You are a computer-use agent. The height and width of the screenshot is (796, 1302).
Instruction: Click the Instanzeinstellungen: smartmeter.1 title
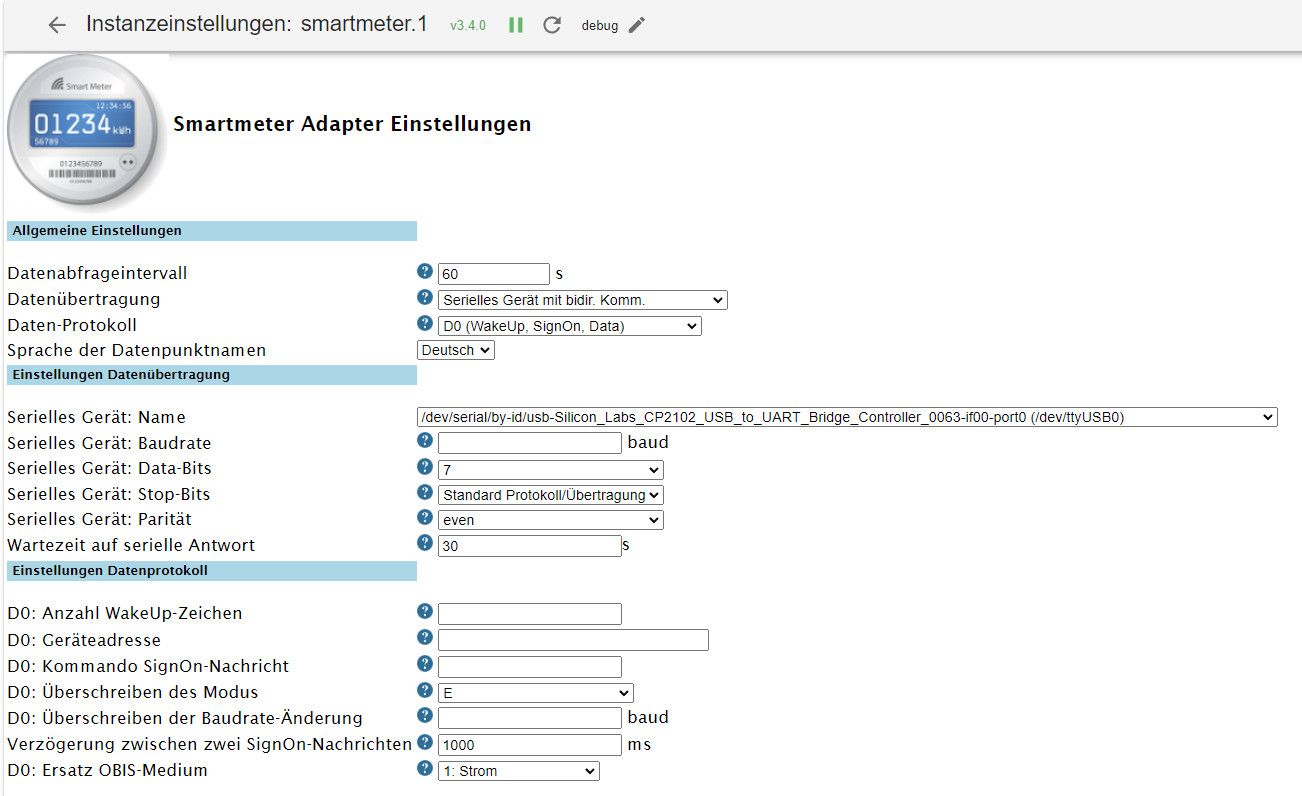pyautogui.click(x=257, y=24)
